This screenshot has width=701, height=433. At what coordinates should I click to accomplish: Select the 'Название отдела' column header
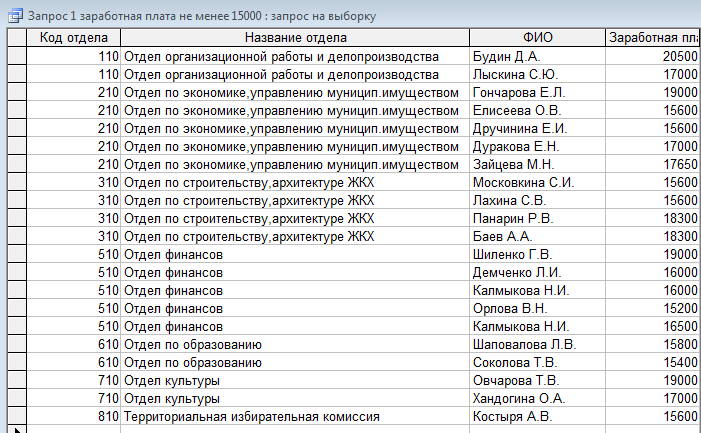click(x=295, y=38)
